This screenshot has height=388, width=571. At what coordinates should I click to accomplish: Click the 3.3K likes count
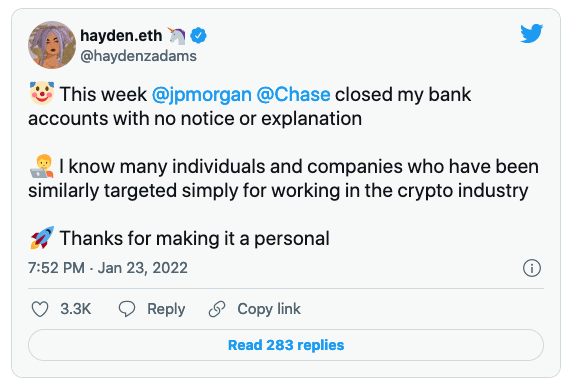click(76, 309)
